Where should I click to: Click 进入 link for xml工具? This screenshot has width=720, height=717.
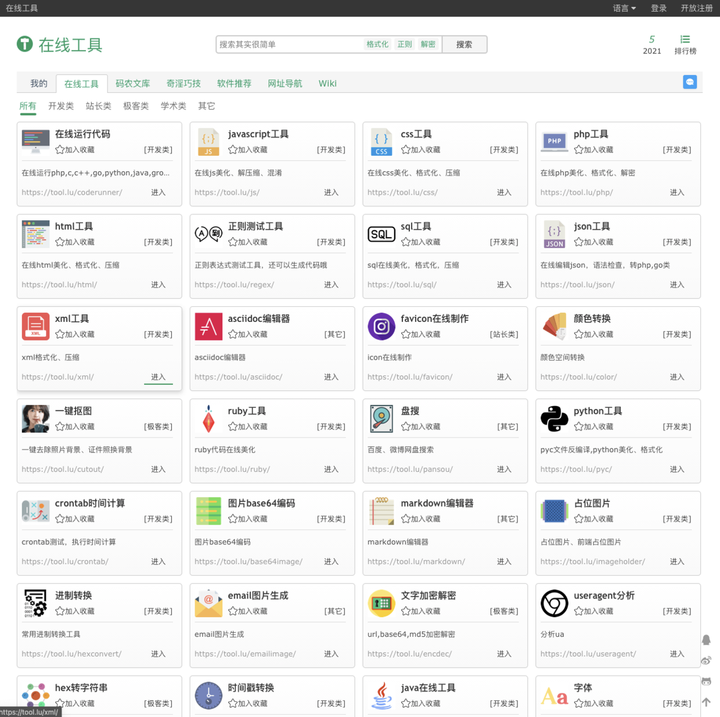(158, 377)
